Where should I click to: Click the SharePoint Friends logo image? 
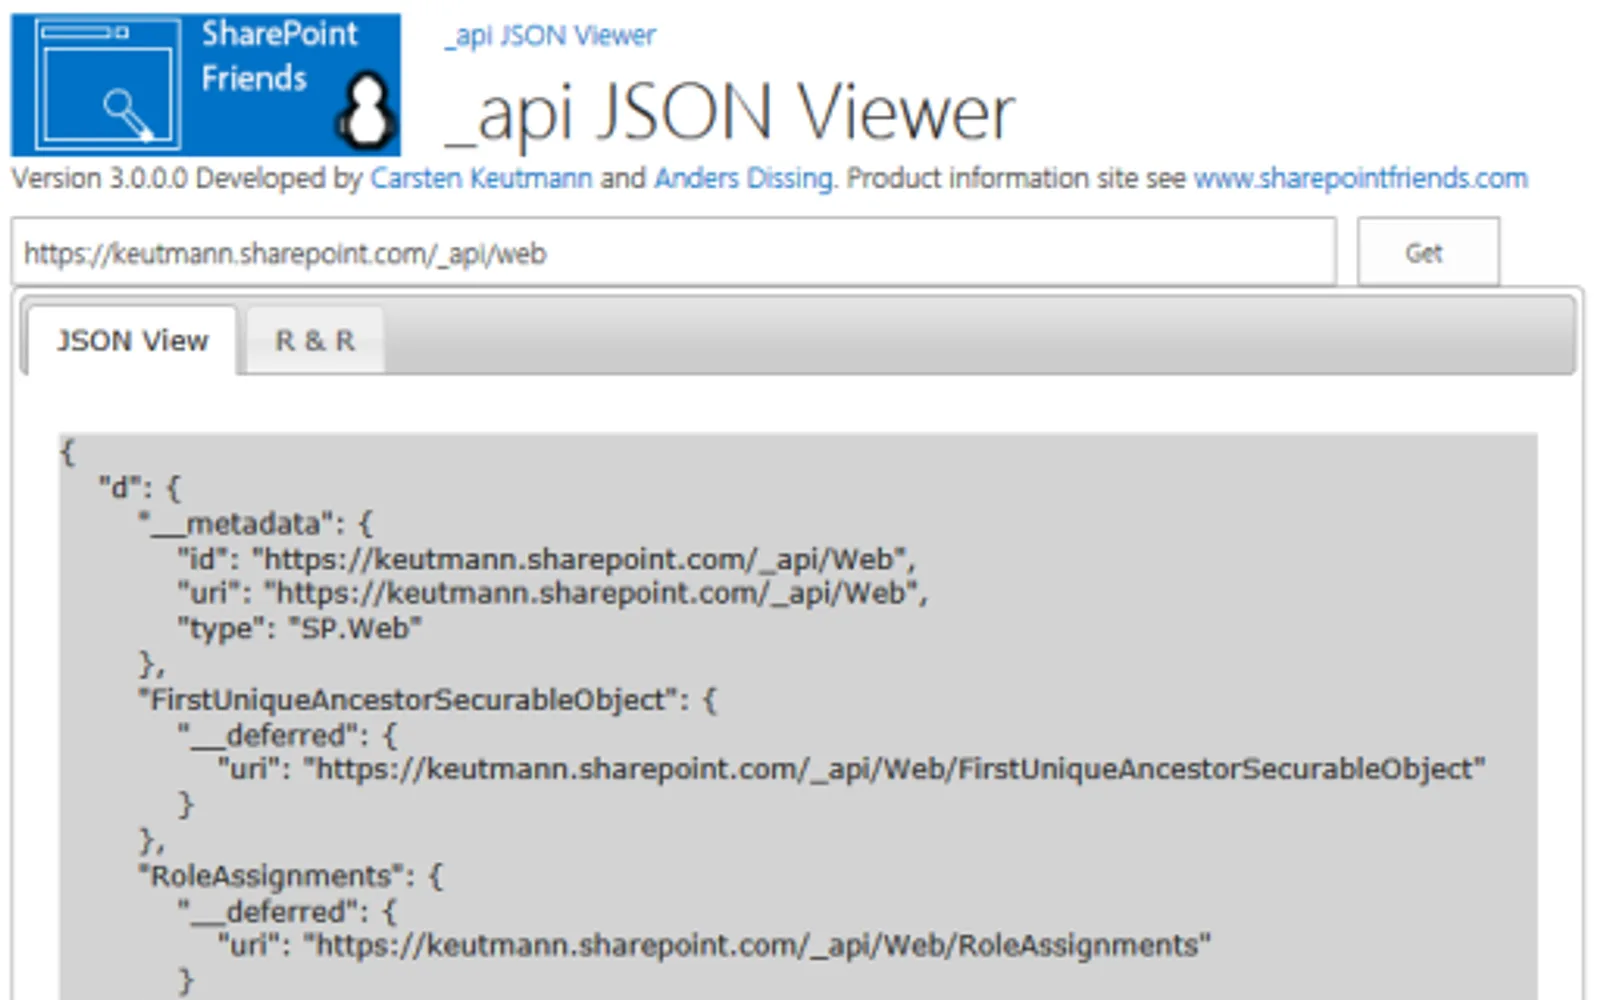coord(206,85)
